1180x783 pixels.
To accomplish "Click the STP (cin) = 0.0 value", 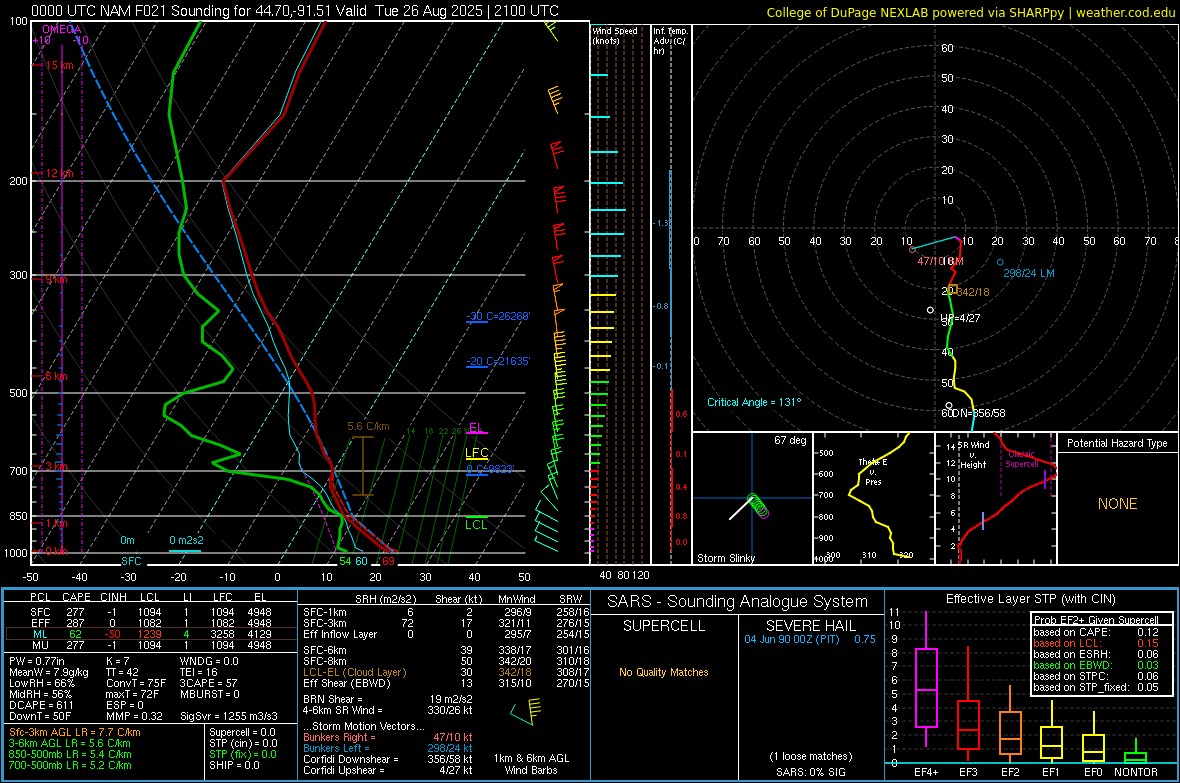I will (x=243, y=743).
